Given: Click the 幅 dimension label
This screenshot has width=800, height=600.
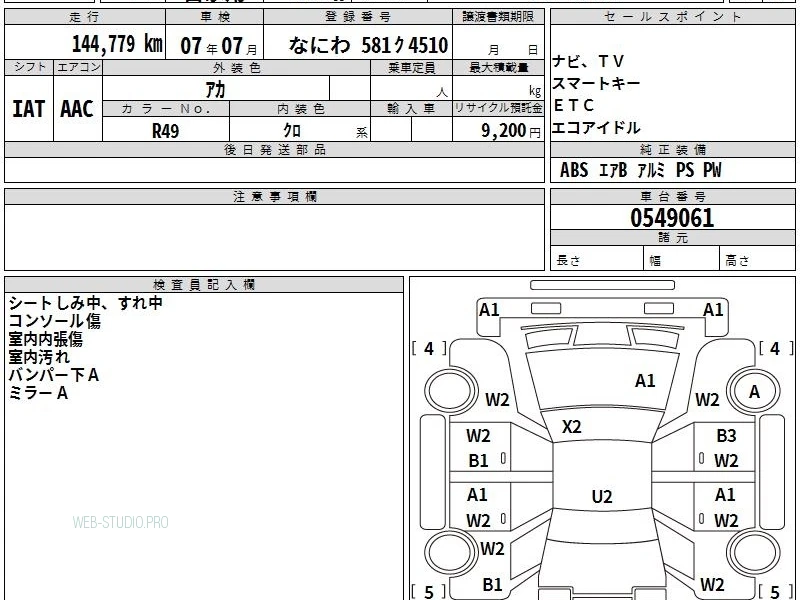Looking at the screenshot, I should coord(655,261).
